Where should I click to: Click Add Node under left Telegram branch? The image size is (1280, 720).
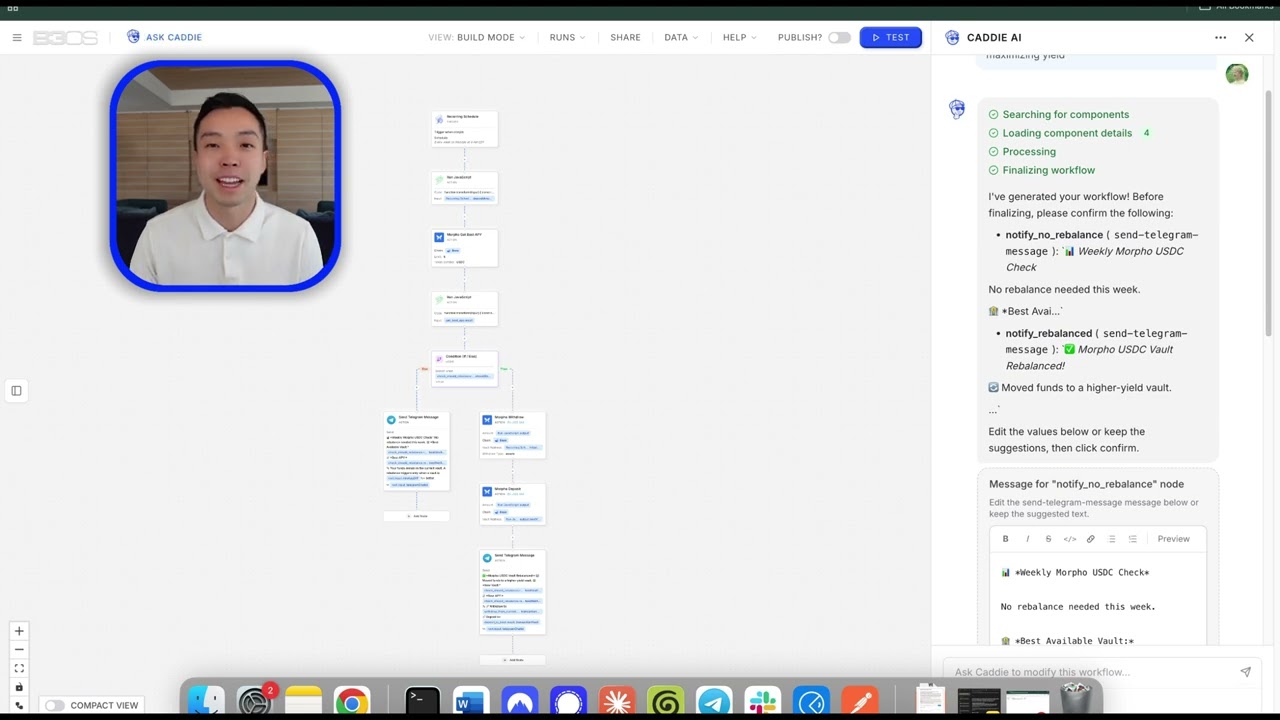[417, 516]
